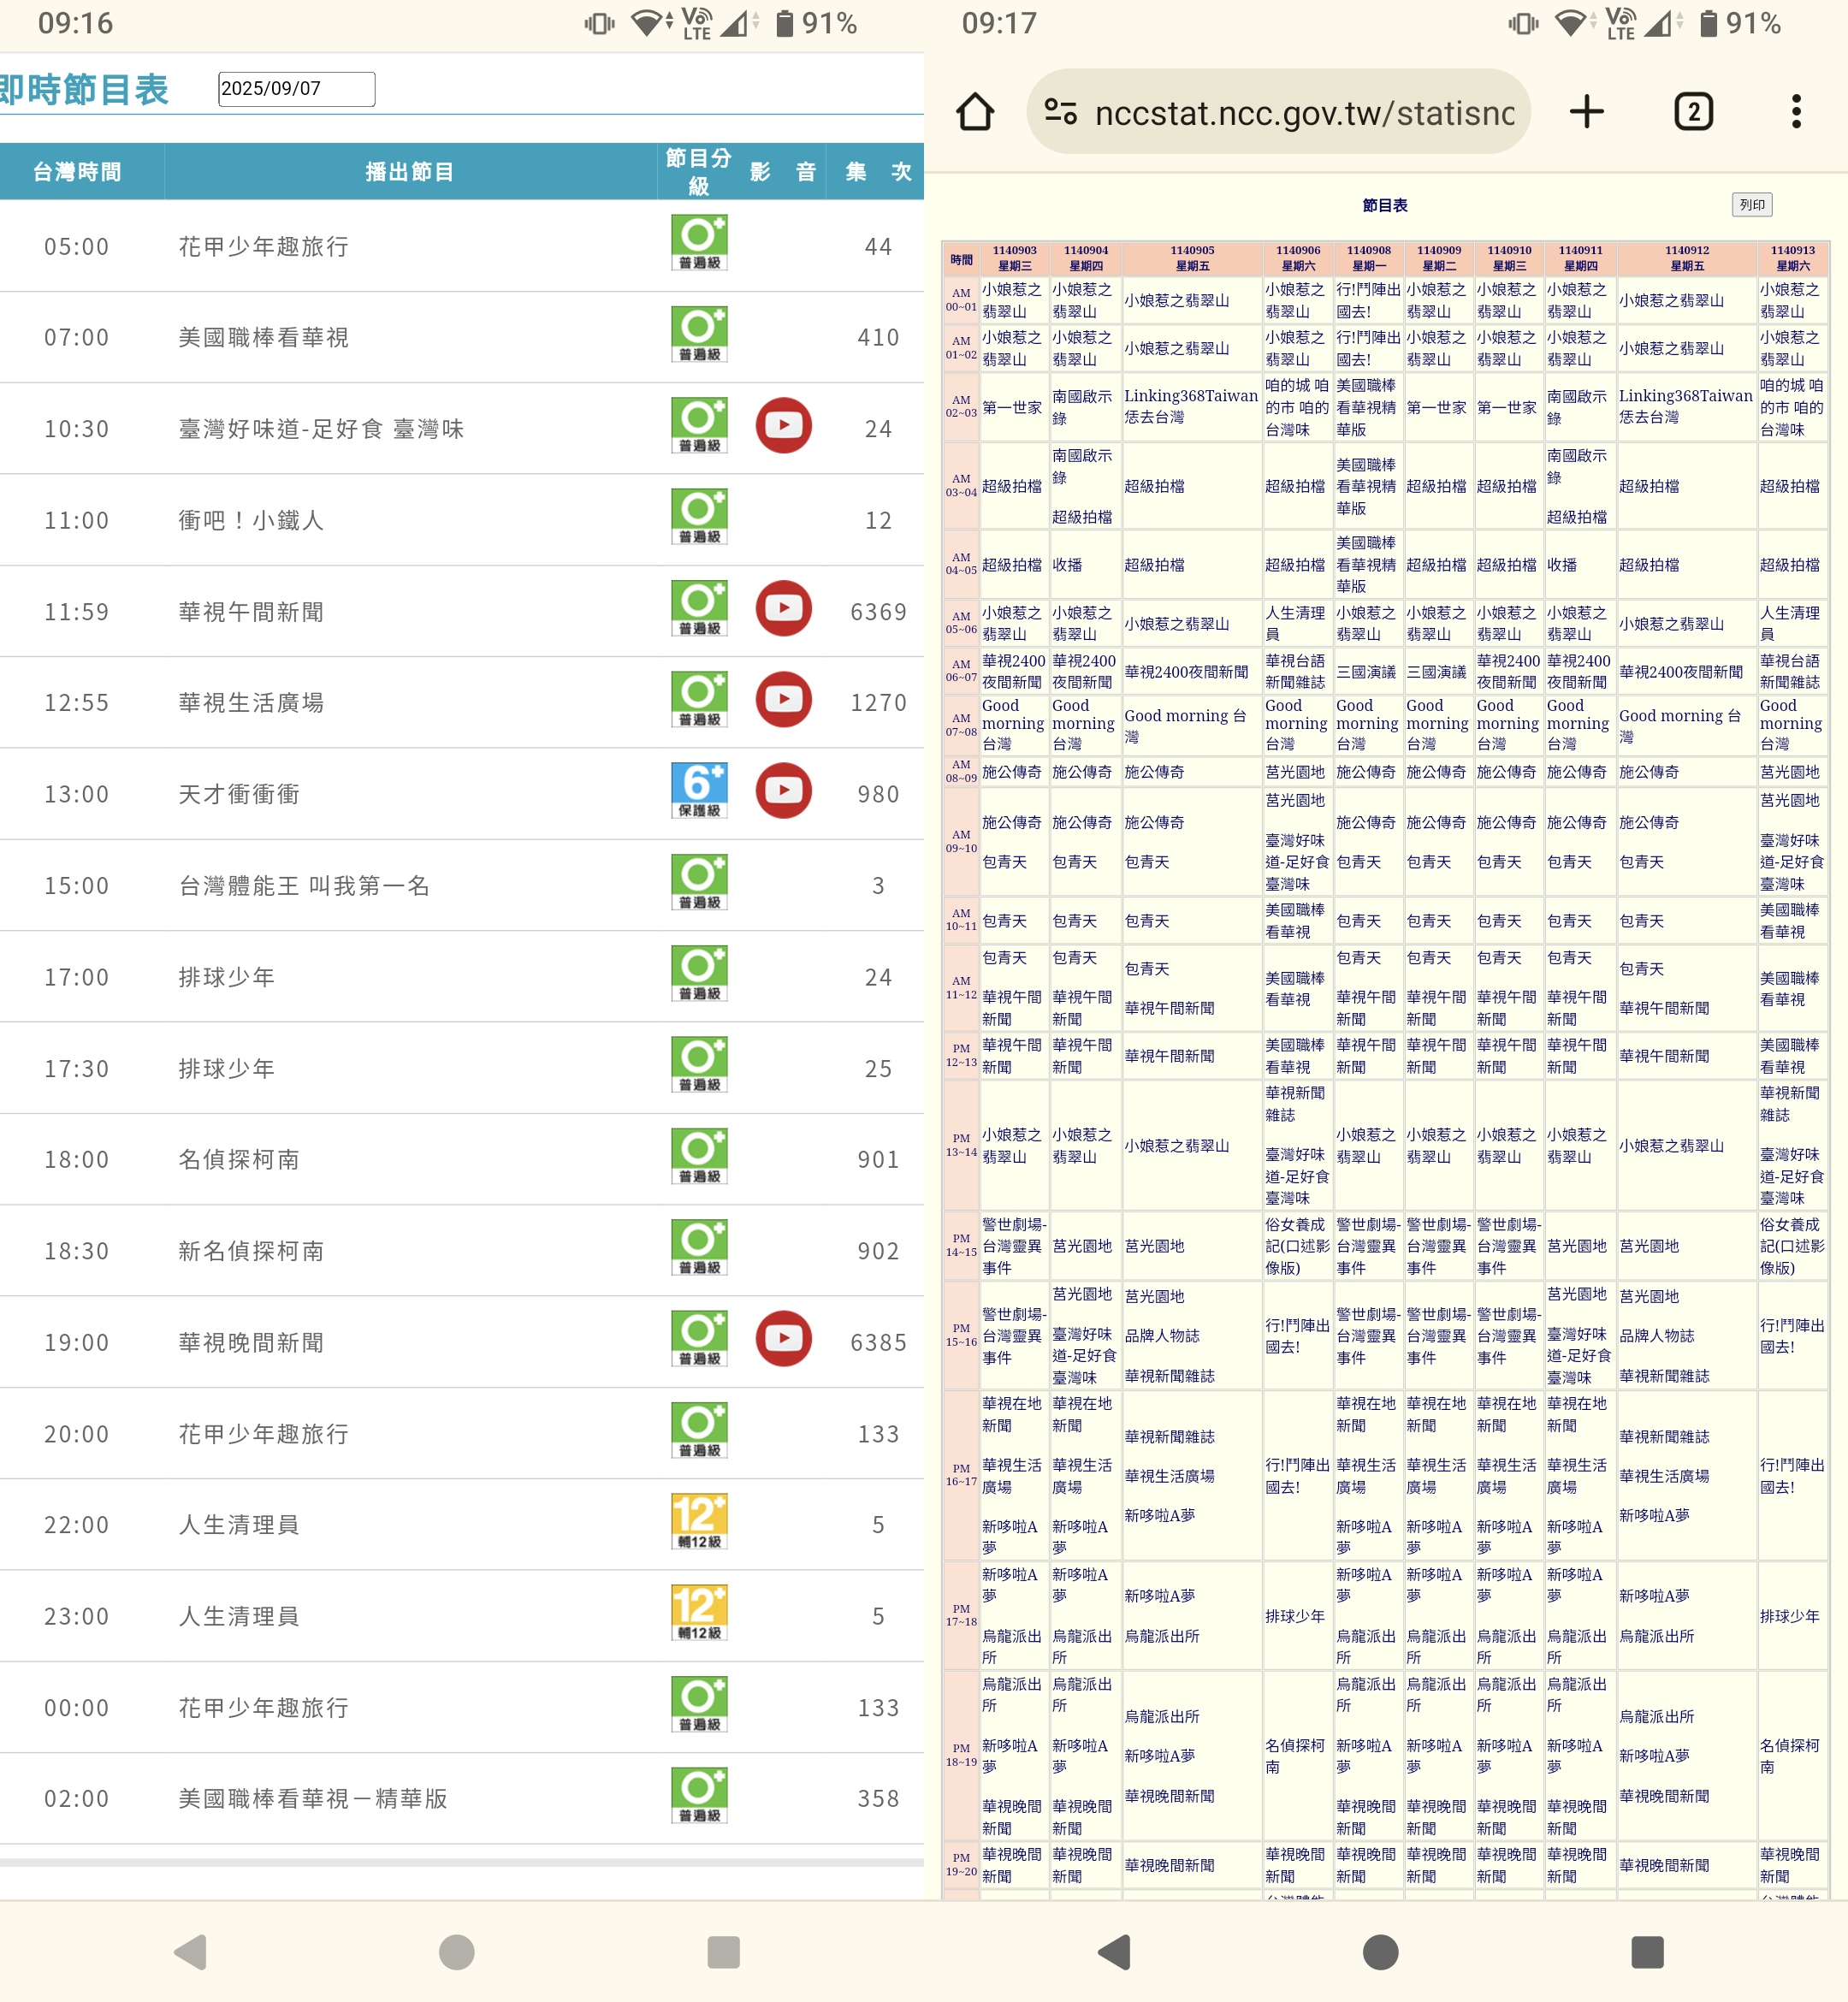Tap the 輔12級 rating icon at 23:00
This screenshot has height=2002, width=1848.
699,1613
